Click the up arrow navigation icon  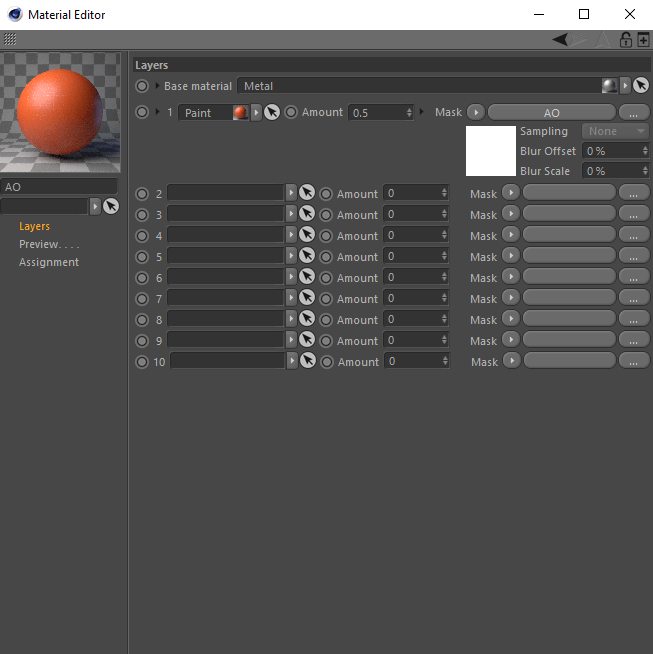[603, 40]
